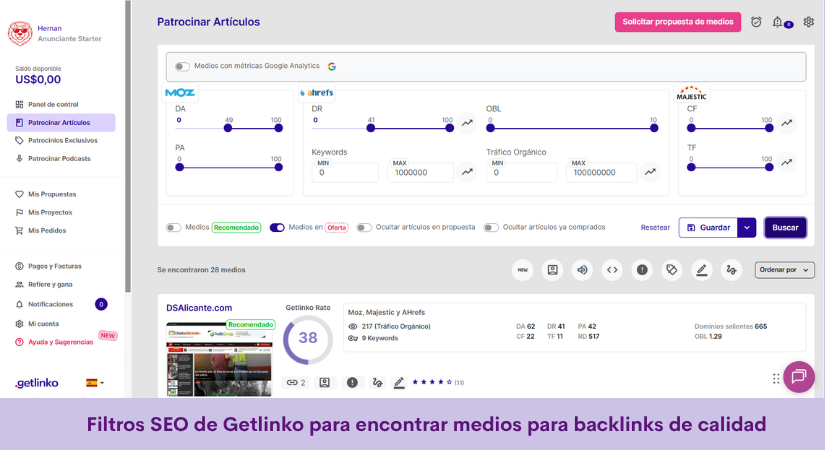Go to Mis Pedidos
The image size is (825, 450).
pyautogui.click(x=47, y=231)
